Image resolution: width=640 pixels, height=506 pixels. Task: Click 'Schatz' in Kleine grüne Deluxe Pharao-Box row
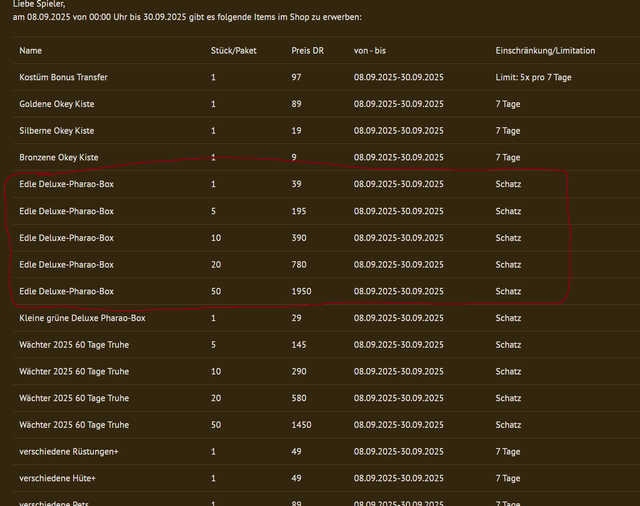pos(508,318)
